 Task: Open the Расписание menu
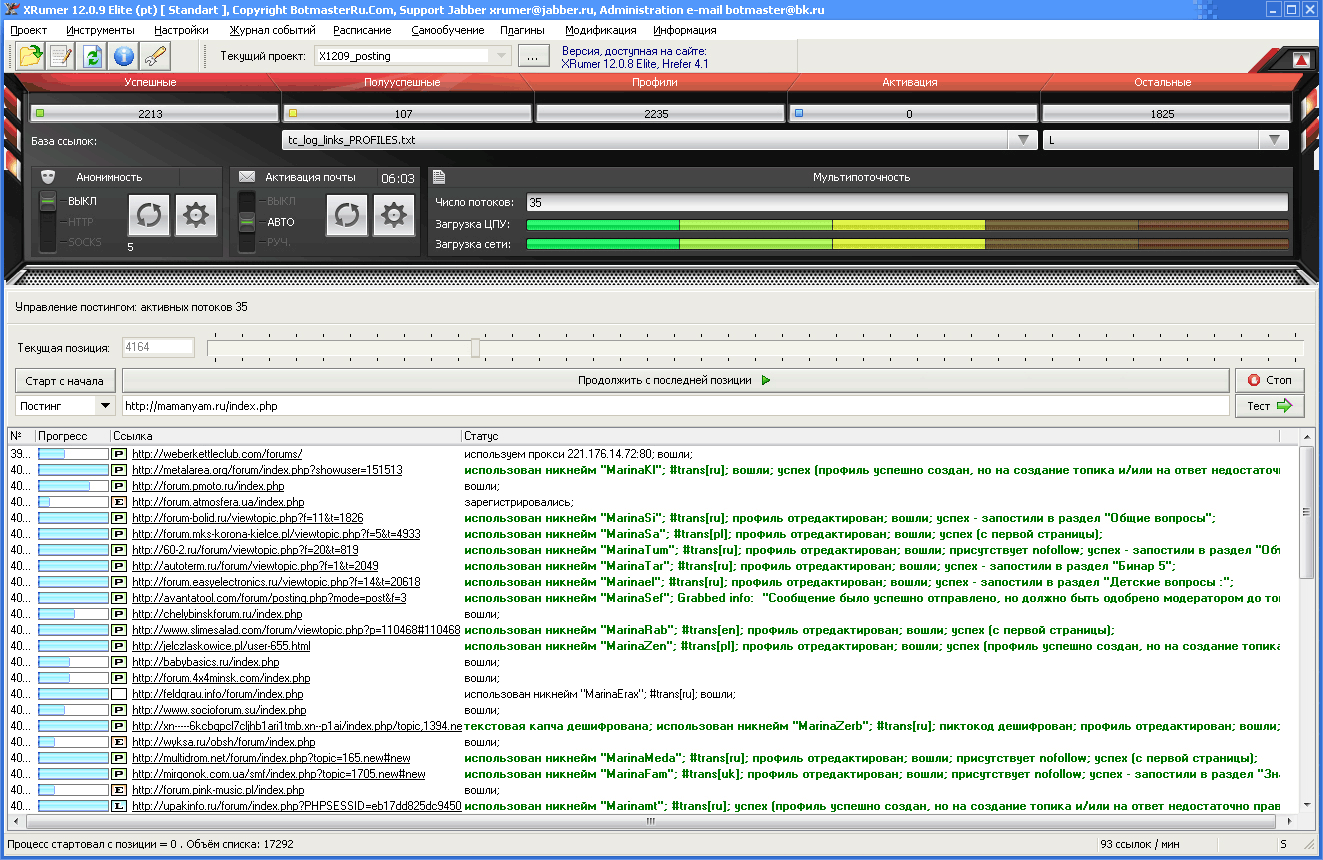point(364,30)
